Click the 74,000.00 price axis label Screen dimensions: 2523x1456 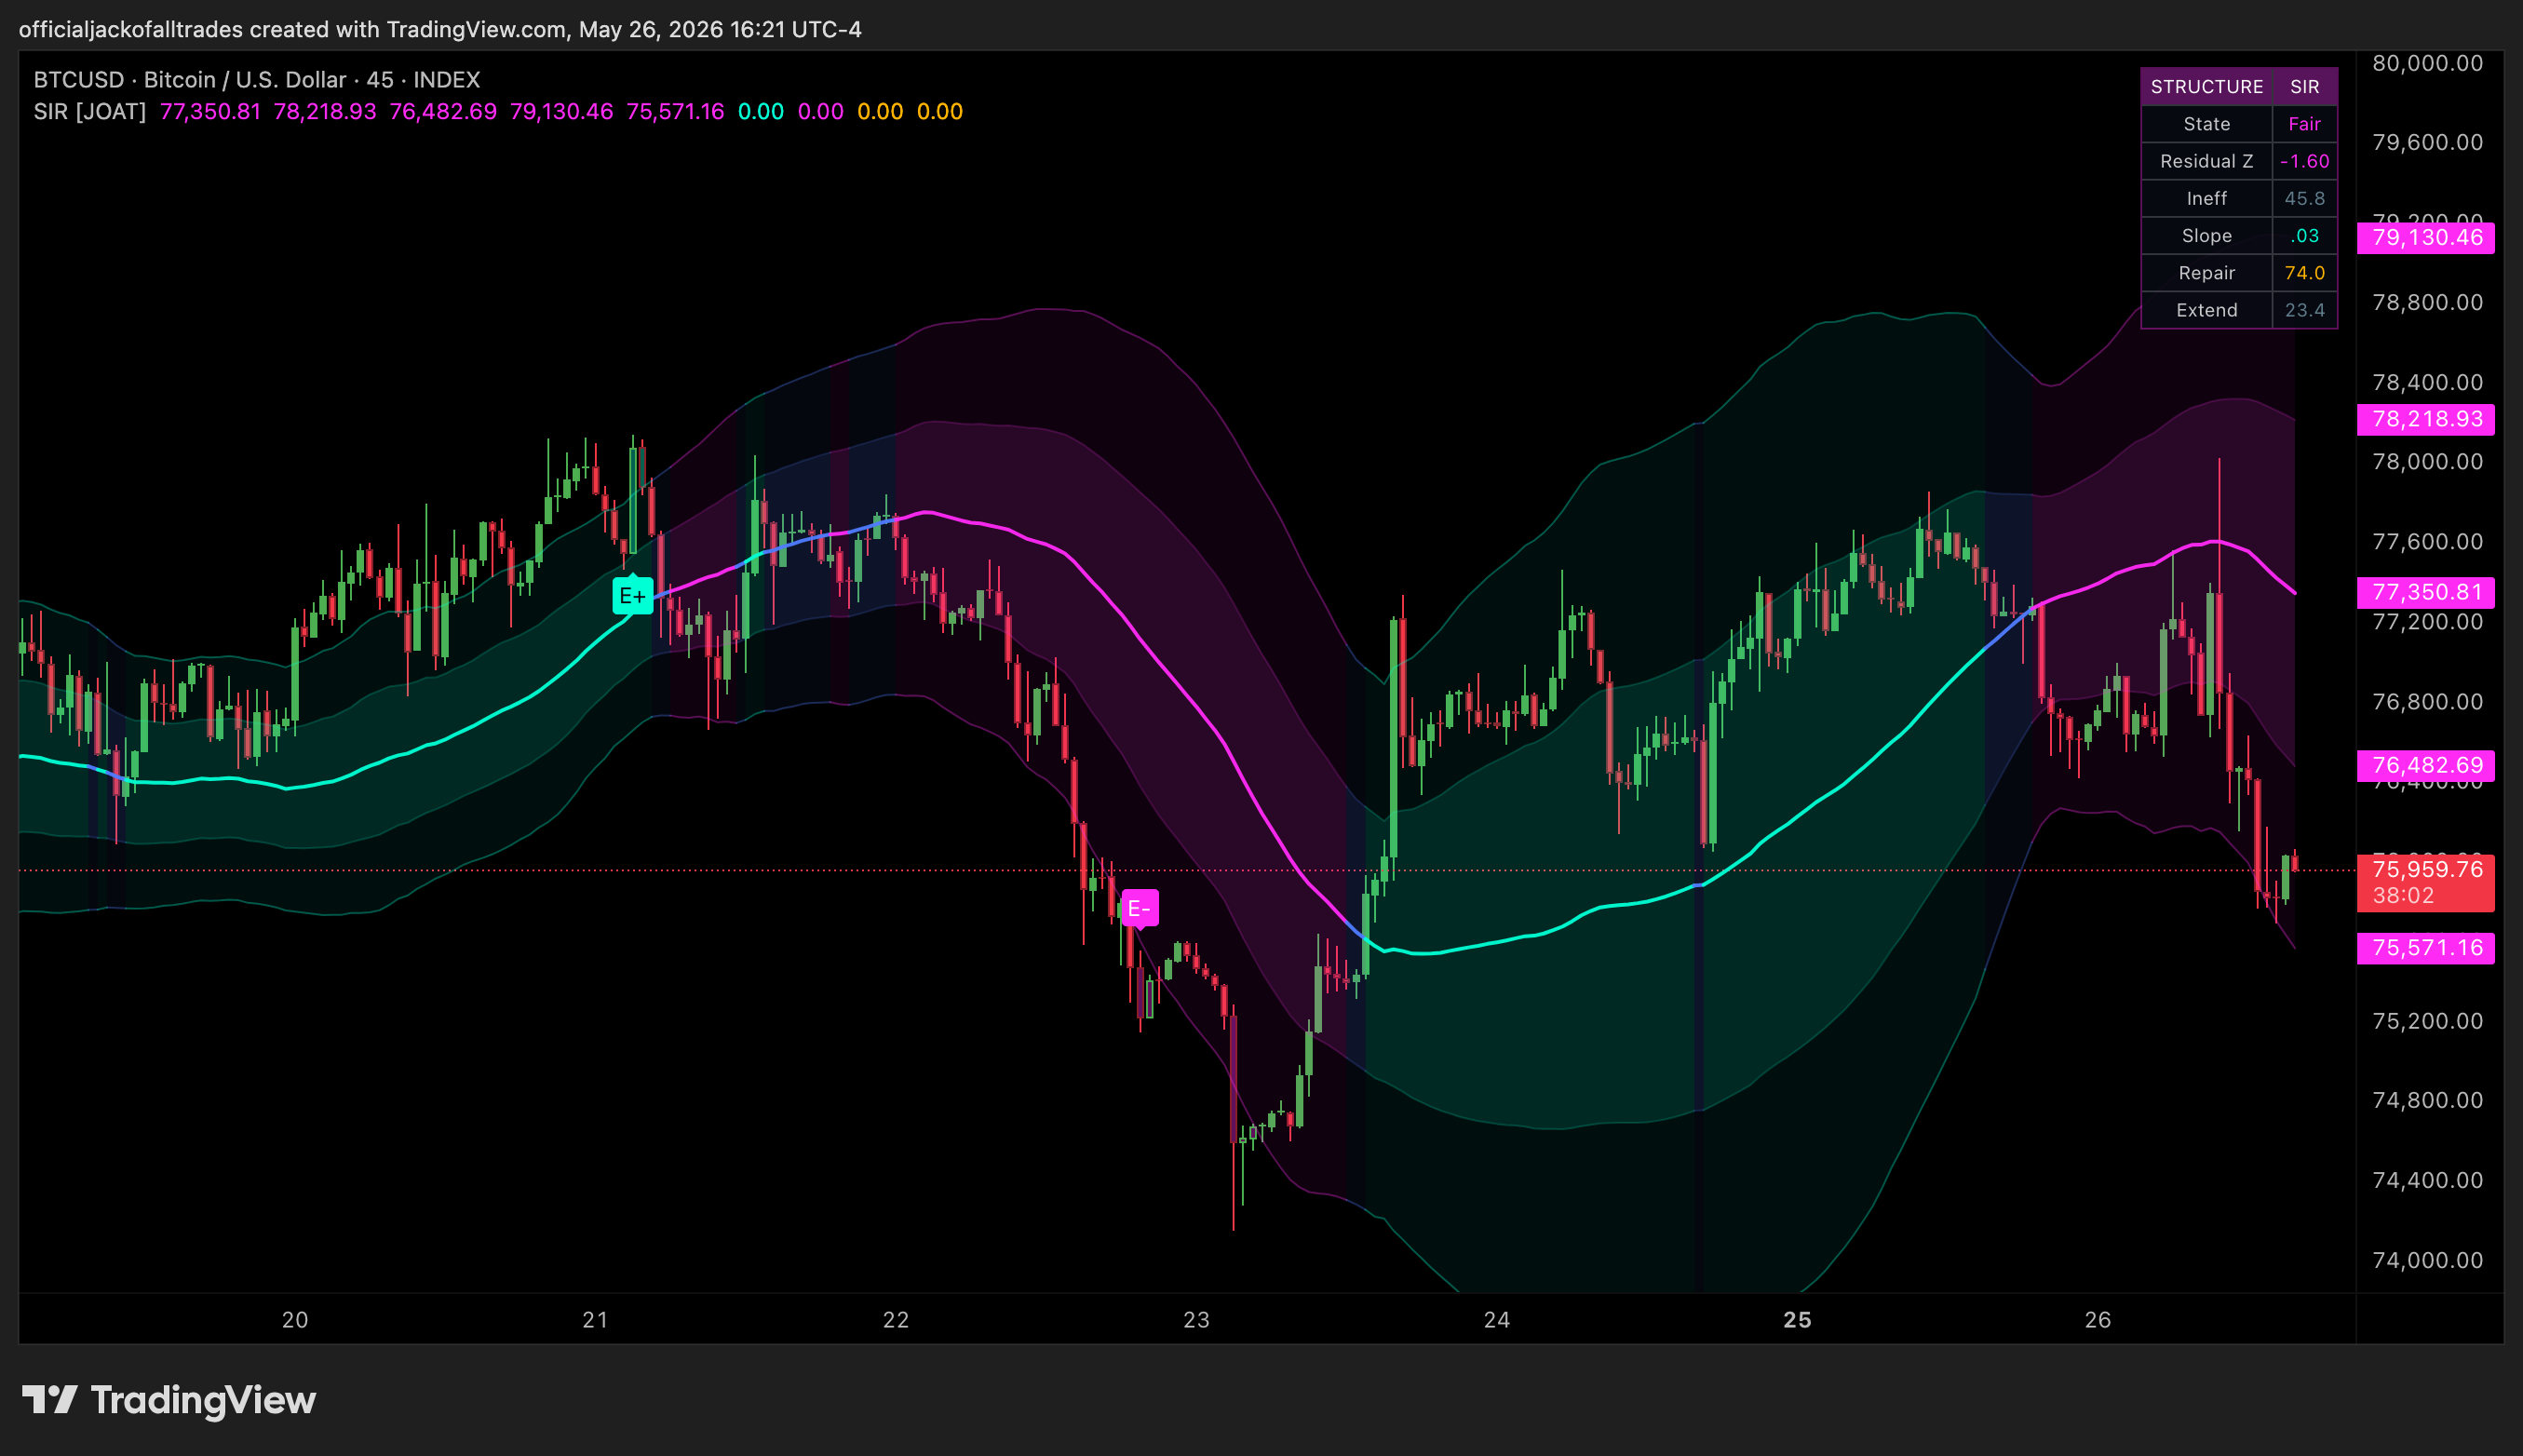pos(2427,1260)
